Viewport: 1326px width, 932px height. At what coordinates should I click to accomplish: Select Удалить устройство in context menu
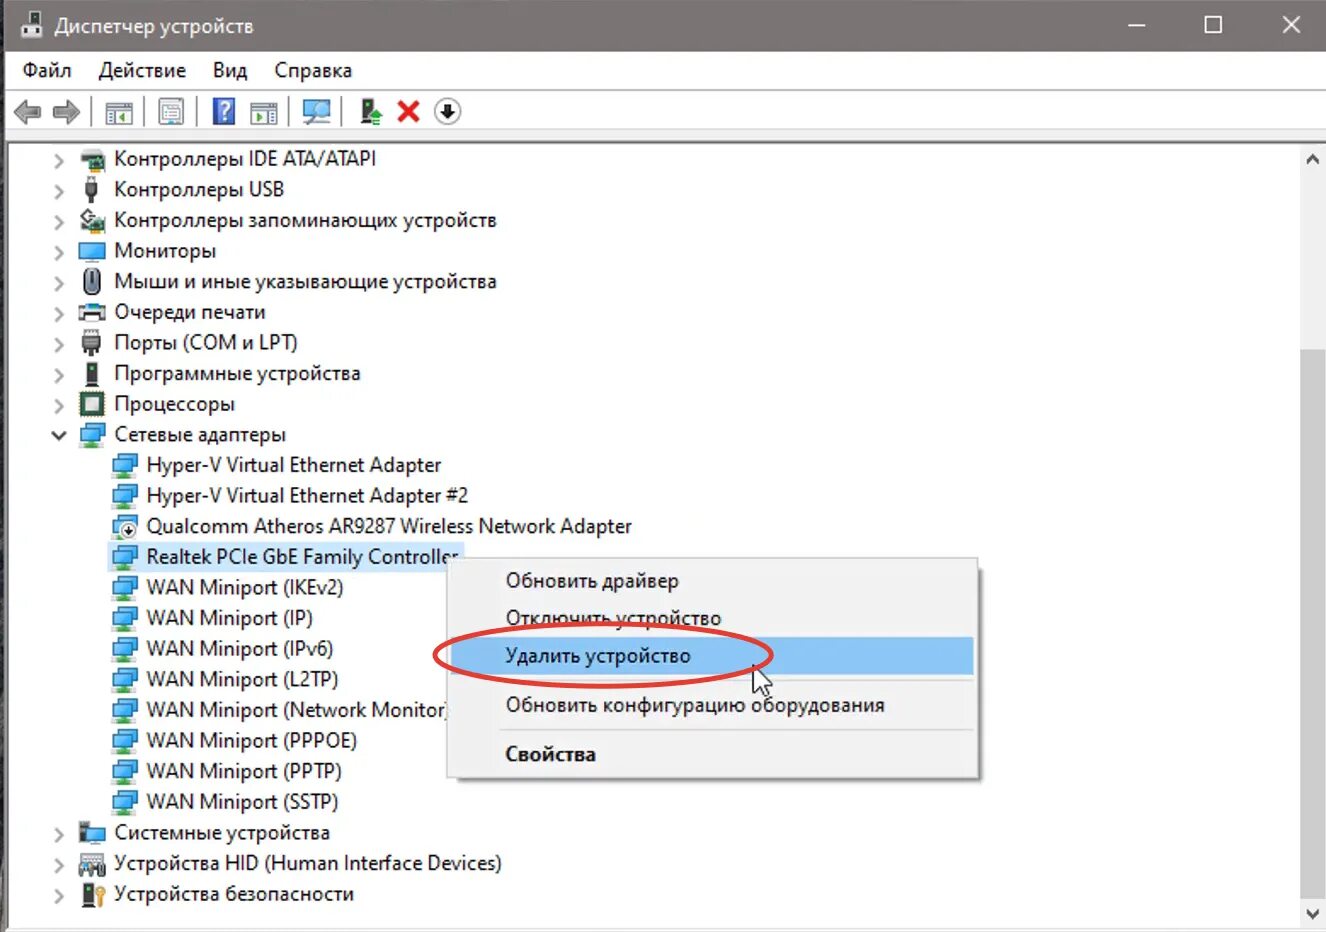(x=711, y=656)
